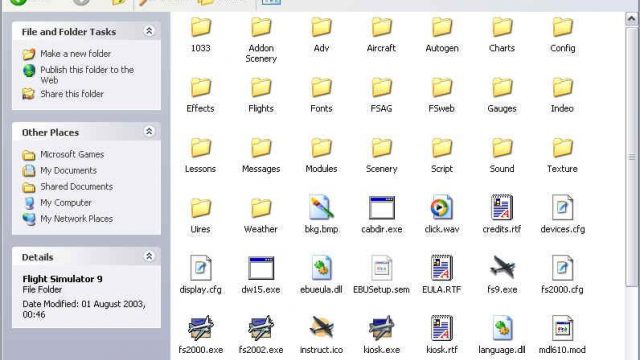Collapse the Details panel
640x360 pixels.
149,256
